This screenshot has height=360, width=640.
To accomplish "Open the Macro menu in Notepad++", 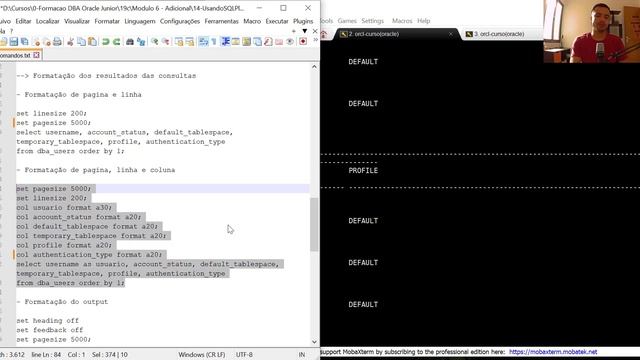I will coord(252,21).
